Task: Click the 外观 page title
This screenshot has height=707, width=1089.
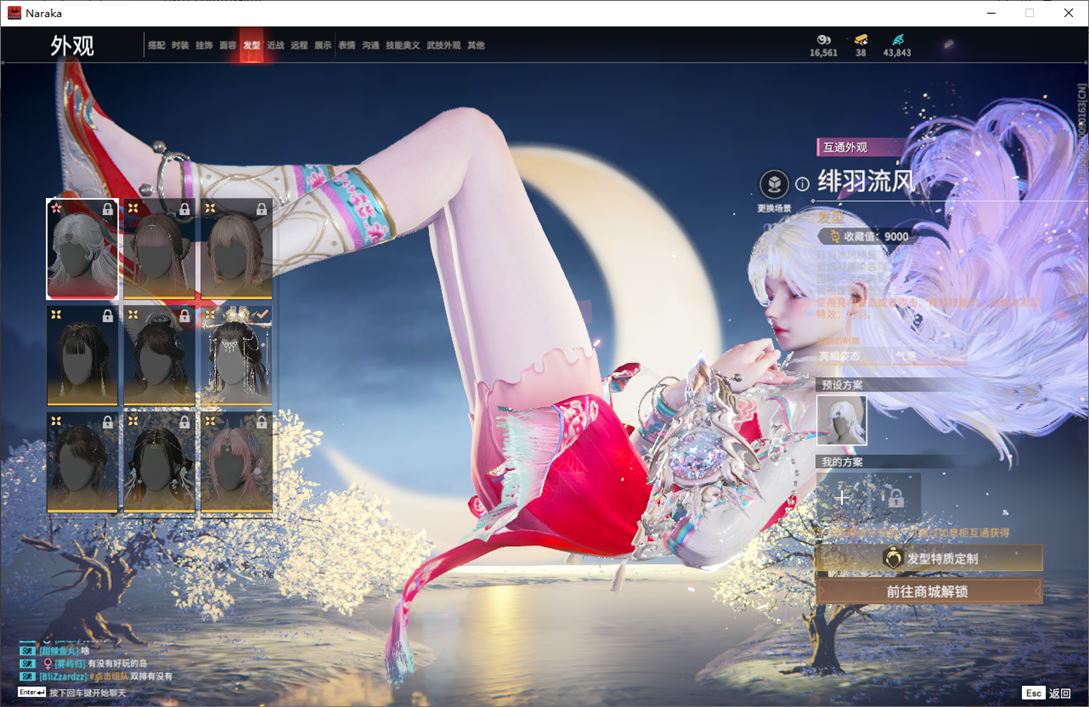Action: pos(72,46)
